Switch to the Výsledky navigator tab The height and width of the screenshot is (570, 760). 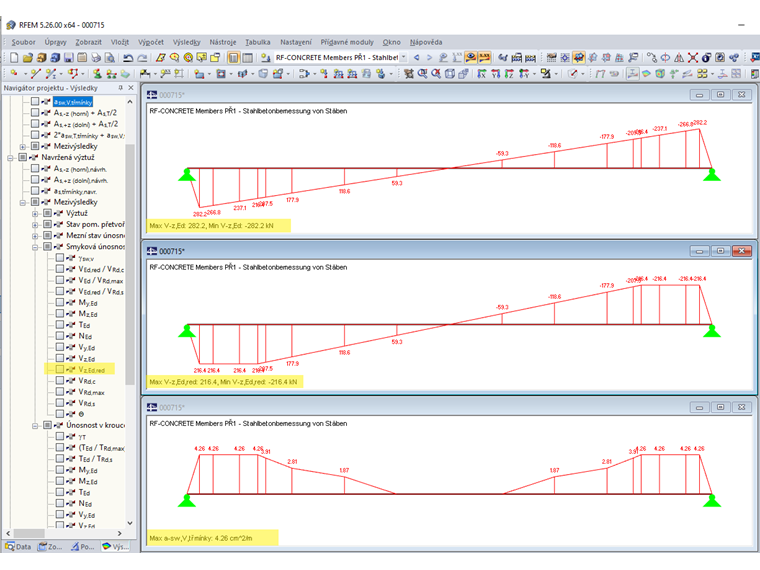[x=115, y=547]
